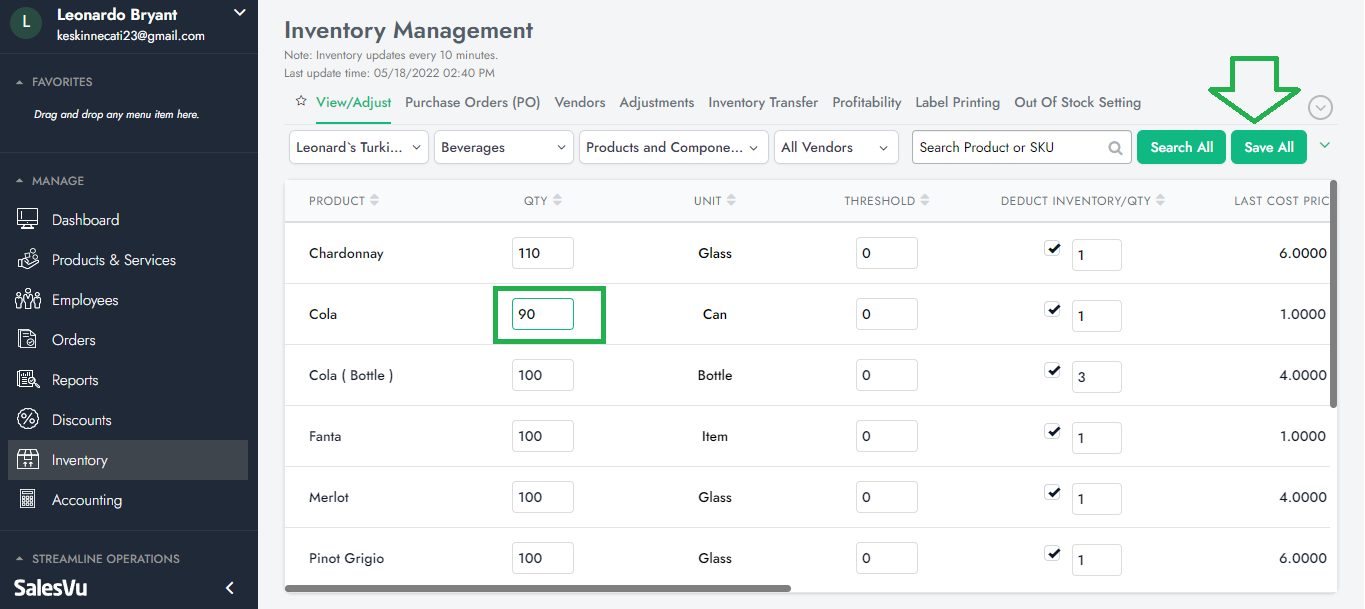Expand the user account menu chevron
This screenshot has height=609, width=1365.
[x=239, y=13]
